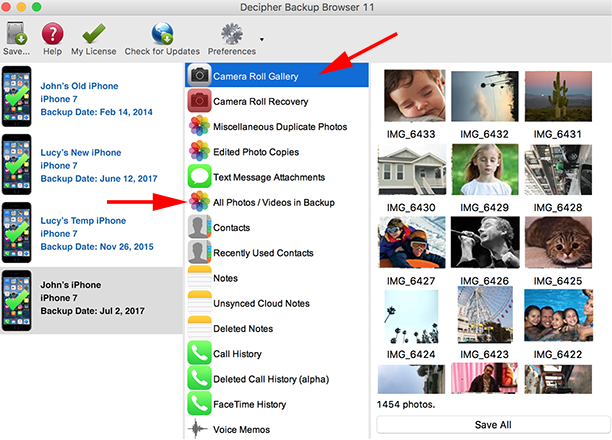The width and height of the screenshot is (612, 440).
Task: Click the Deleted Call History (alpha) phone icon
Action: 199,378
